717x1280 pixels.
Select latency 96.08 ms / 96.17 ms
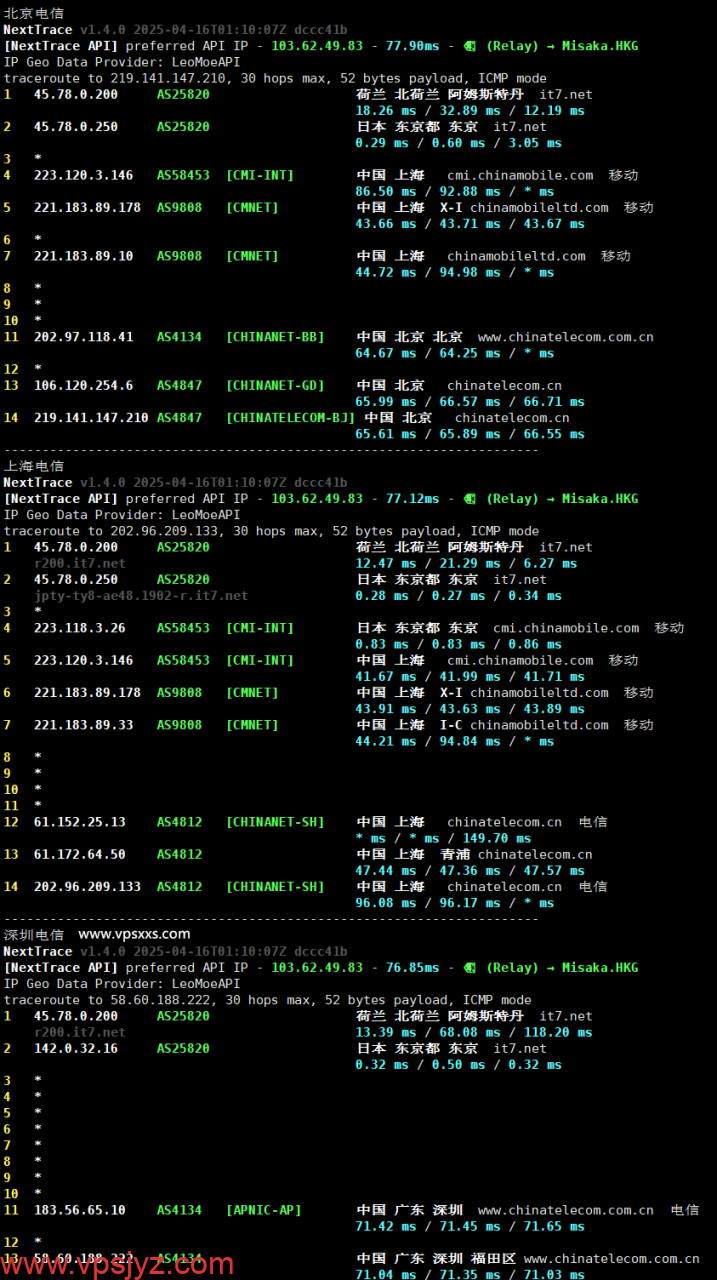click(428, 903)
